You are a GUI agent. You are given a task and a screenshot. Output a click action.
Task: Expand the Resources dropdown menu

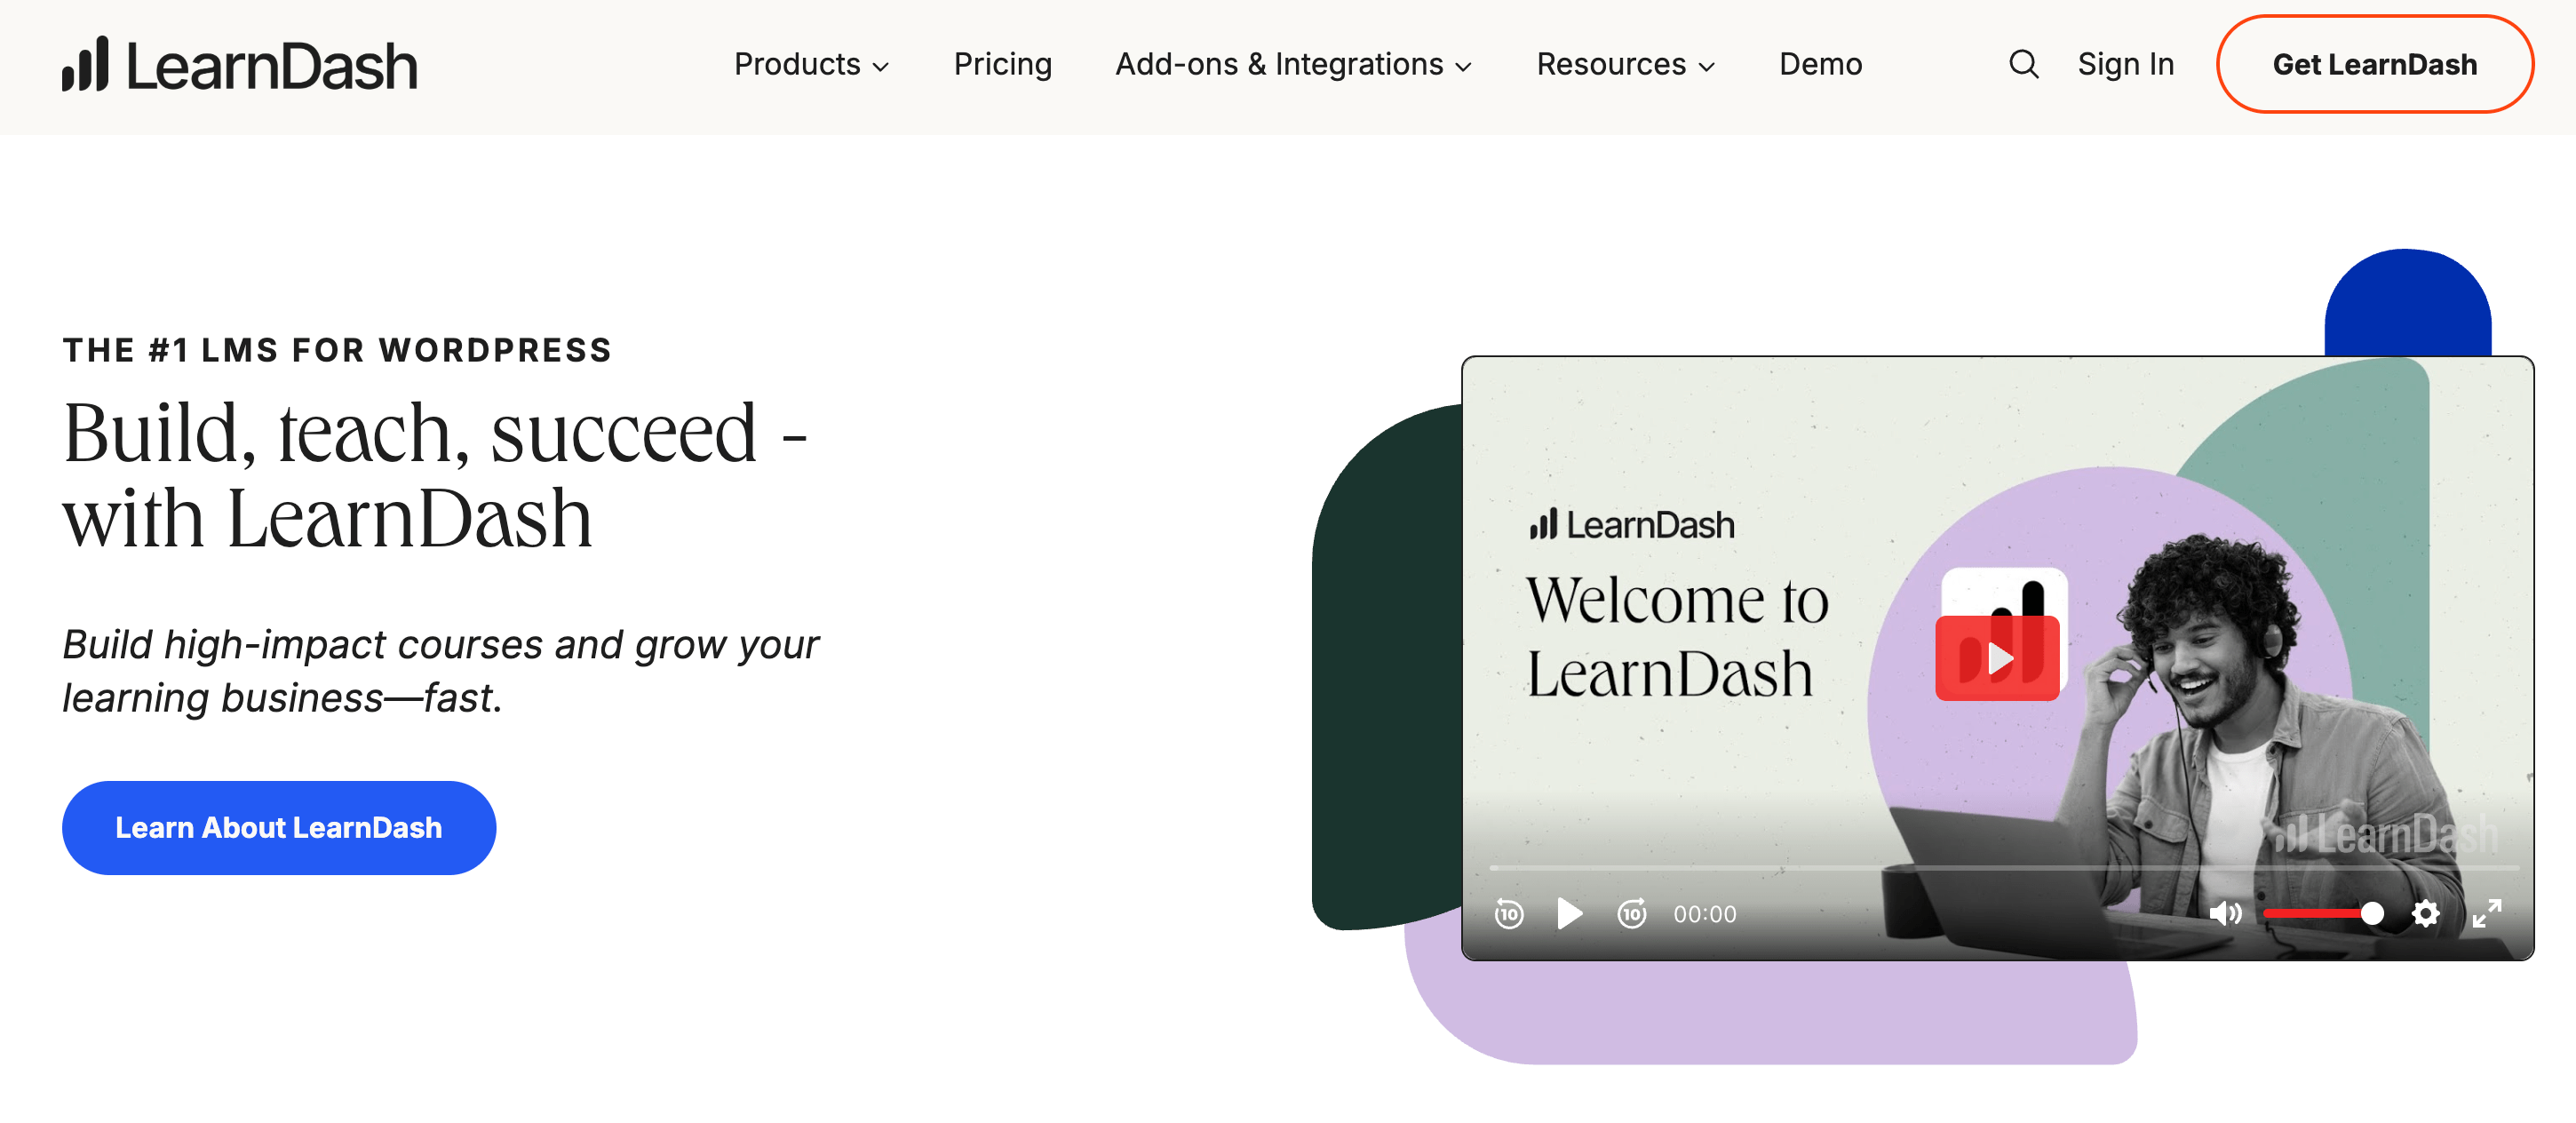1625,64
